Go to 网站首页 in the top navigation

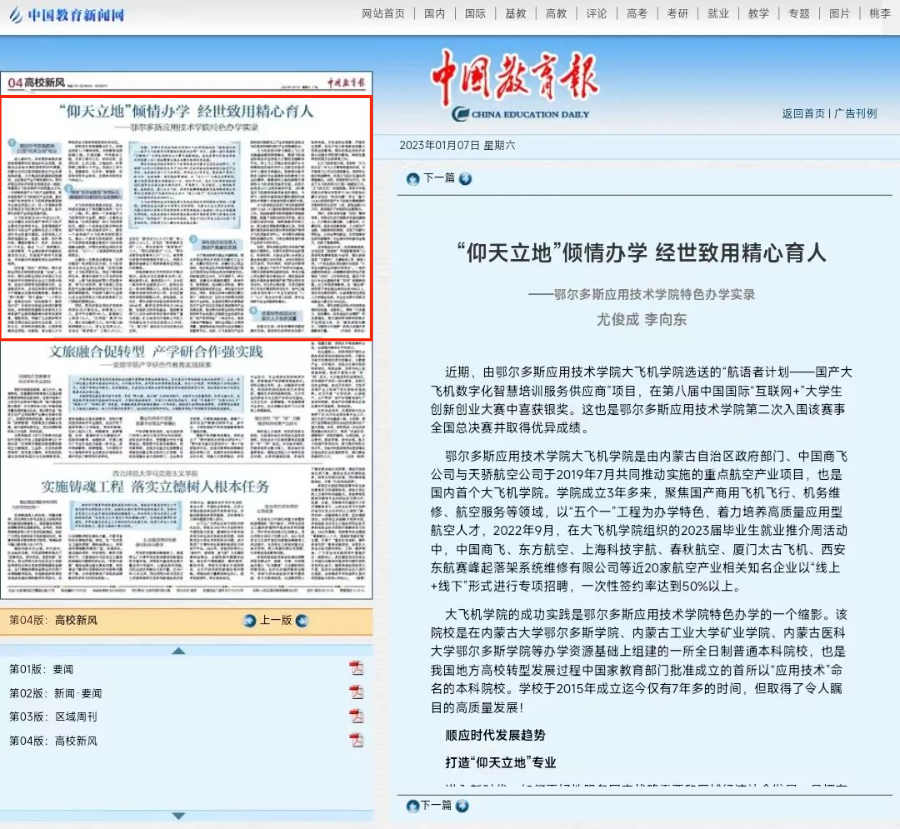[x=383, y=14]
